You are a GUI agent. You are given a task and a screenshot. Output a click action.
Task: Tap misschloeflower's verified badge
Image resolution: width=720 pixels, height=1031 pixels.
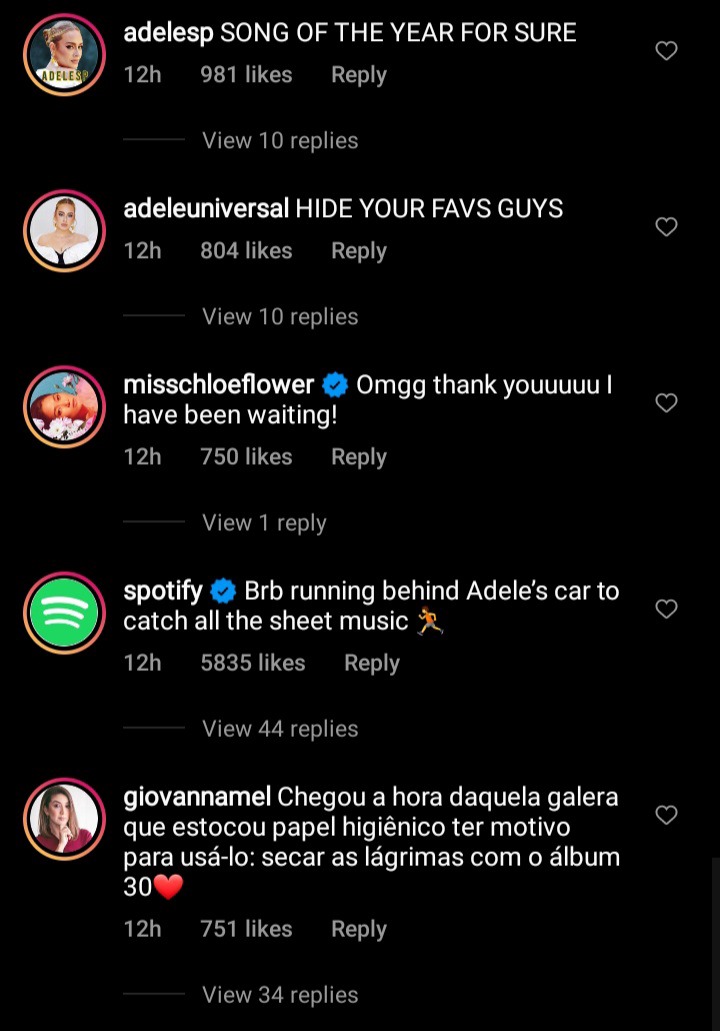[335, 385]
